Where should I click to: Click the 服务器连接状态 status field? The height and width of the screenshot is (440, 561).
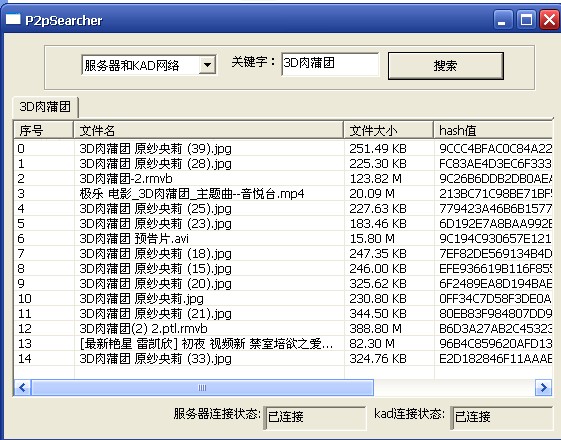pyautogui.click(x=315, y=417)
